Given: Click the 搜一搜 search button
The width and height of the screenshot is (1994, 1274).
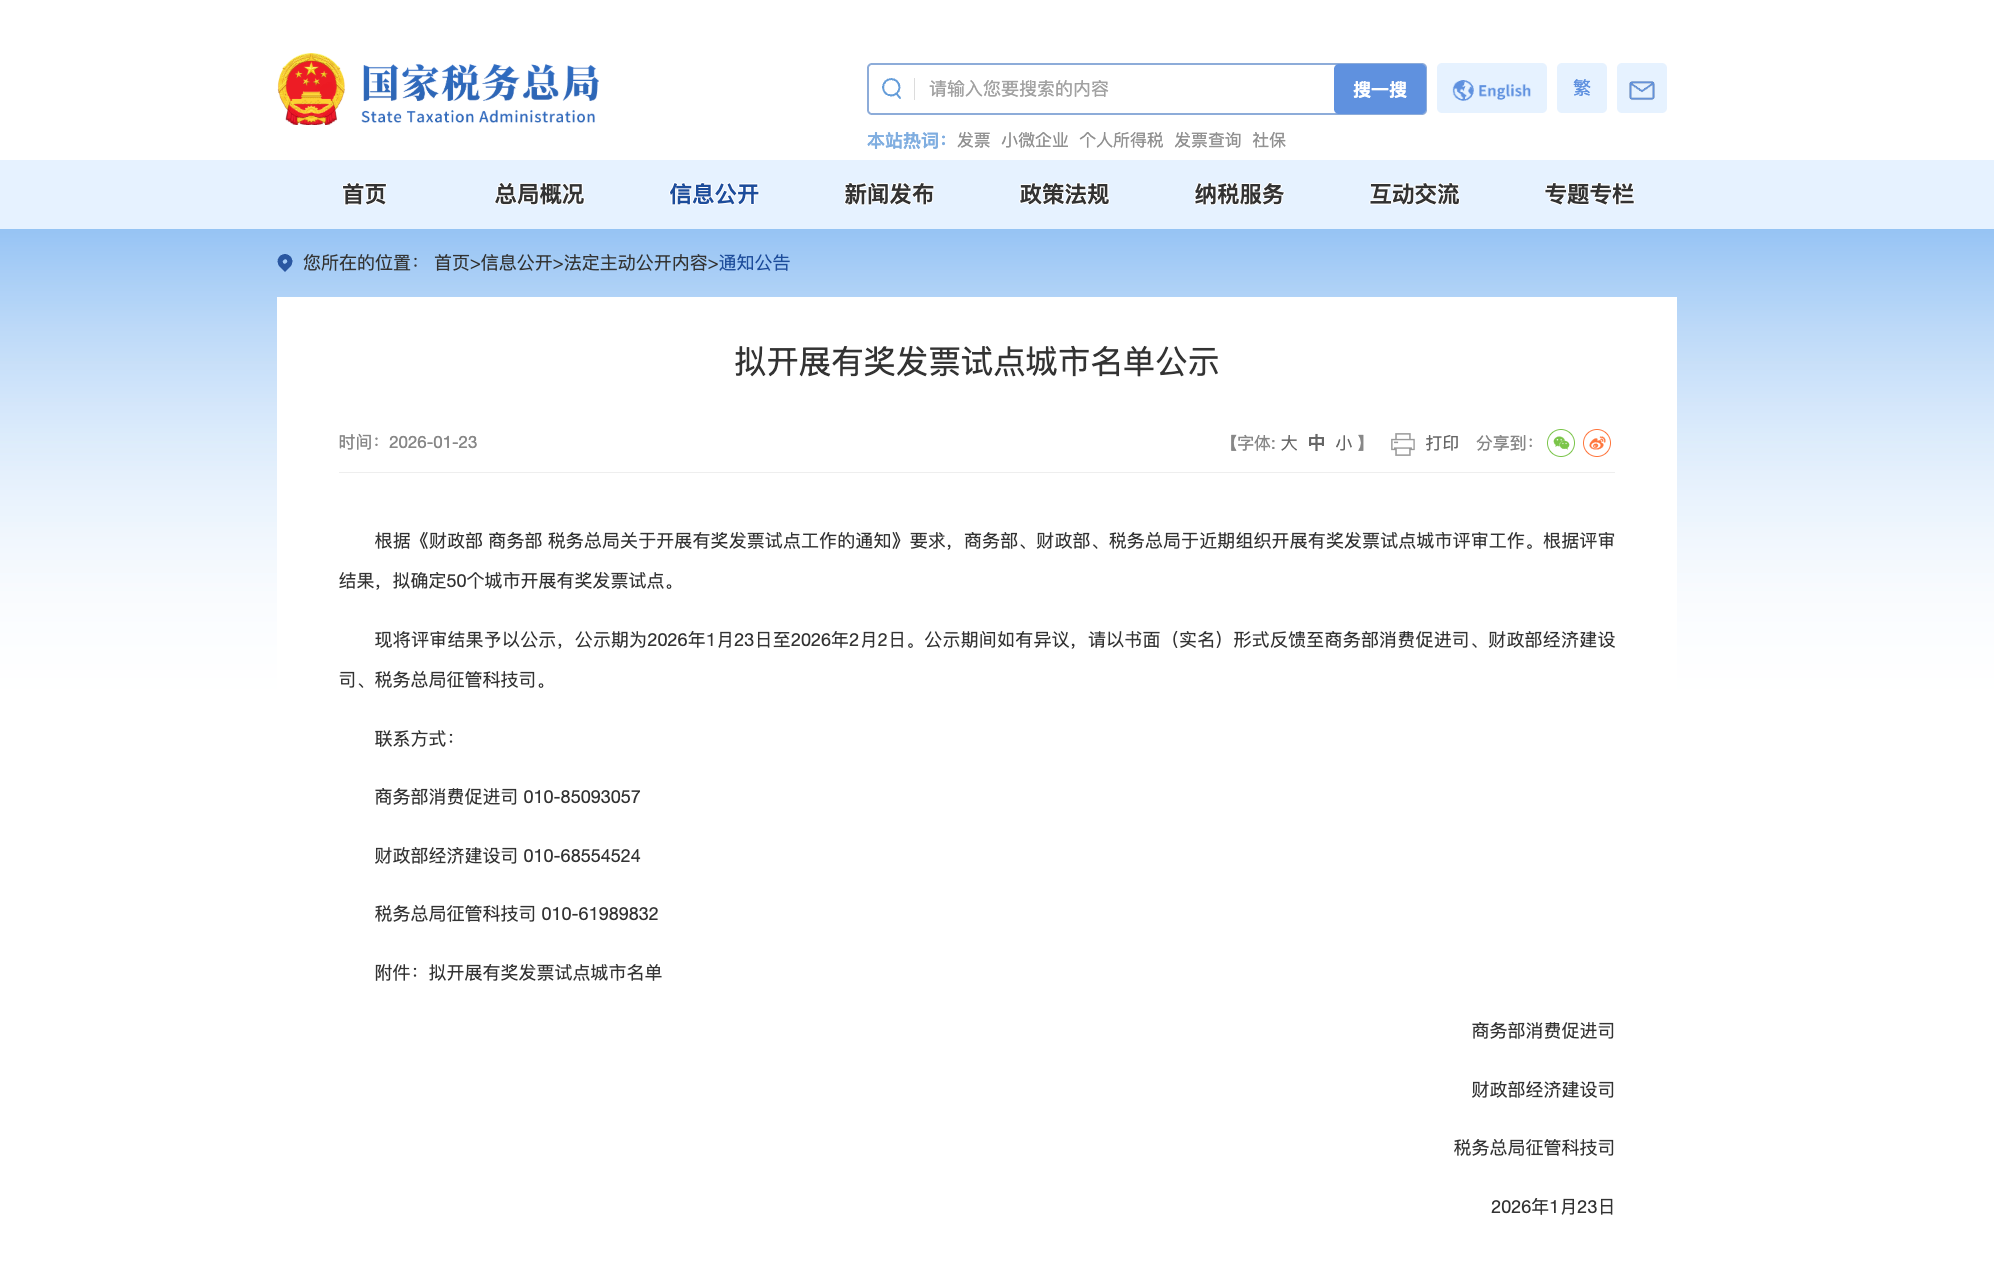Looking at the screenshot, I should [x=1380, y=89].
